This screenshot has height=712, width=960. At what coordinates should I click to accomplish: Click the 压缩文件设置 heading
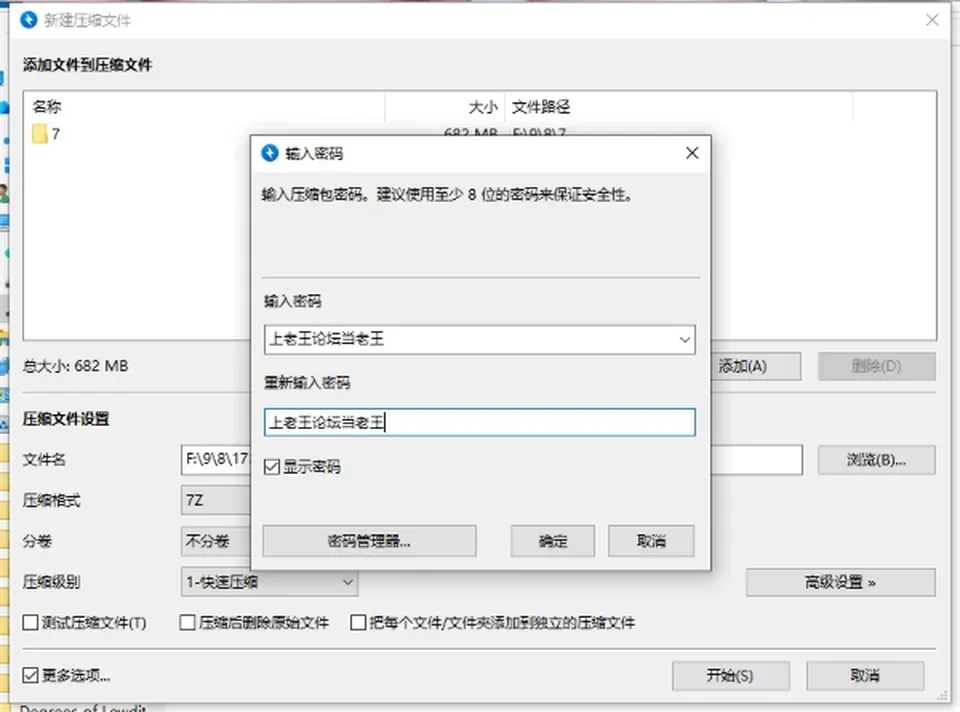point(66,419)
